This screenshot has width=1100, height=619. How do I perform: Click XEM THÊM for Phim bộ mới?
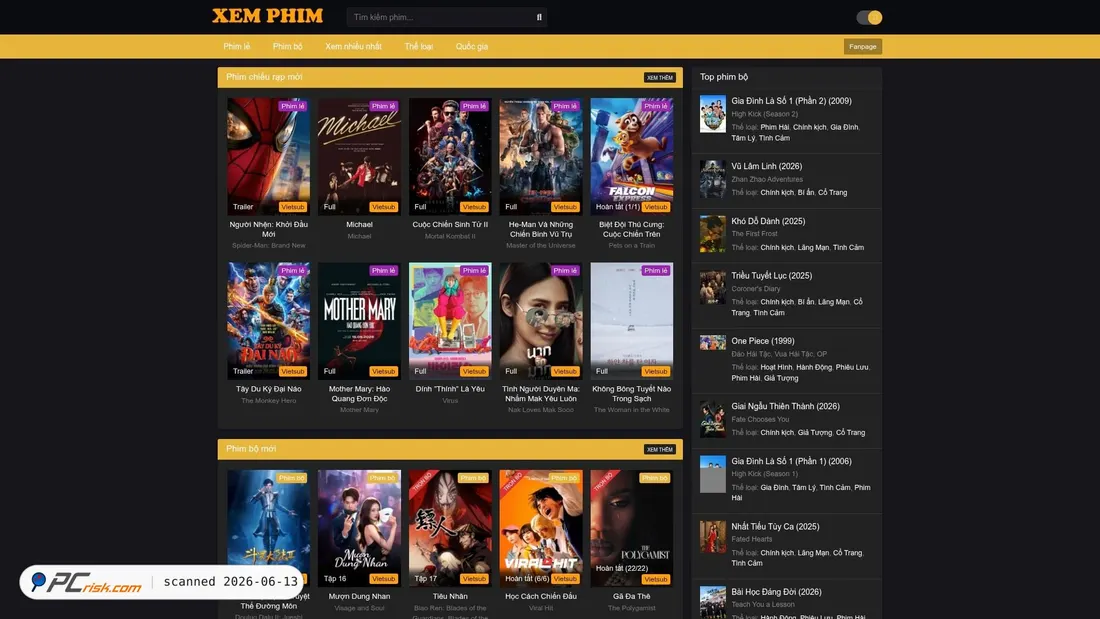(659, 450)
